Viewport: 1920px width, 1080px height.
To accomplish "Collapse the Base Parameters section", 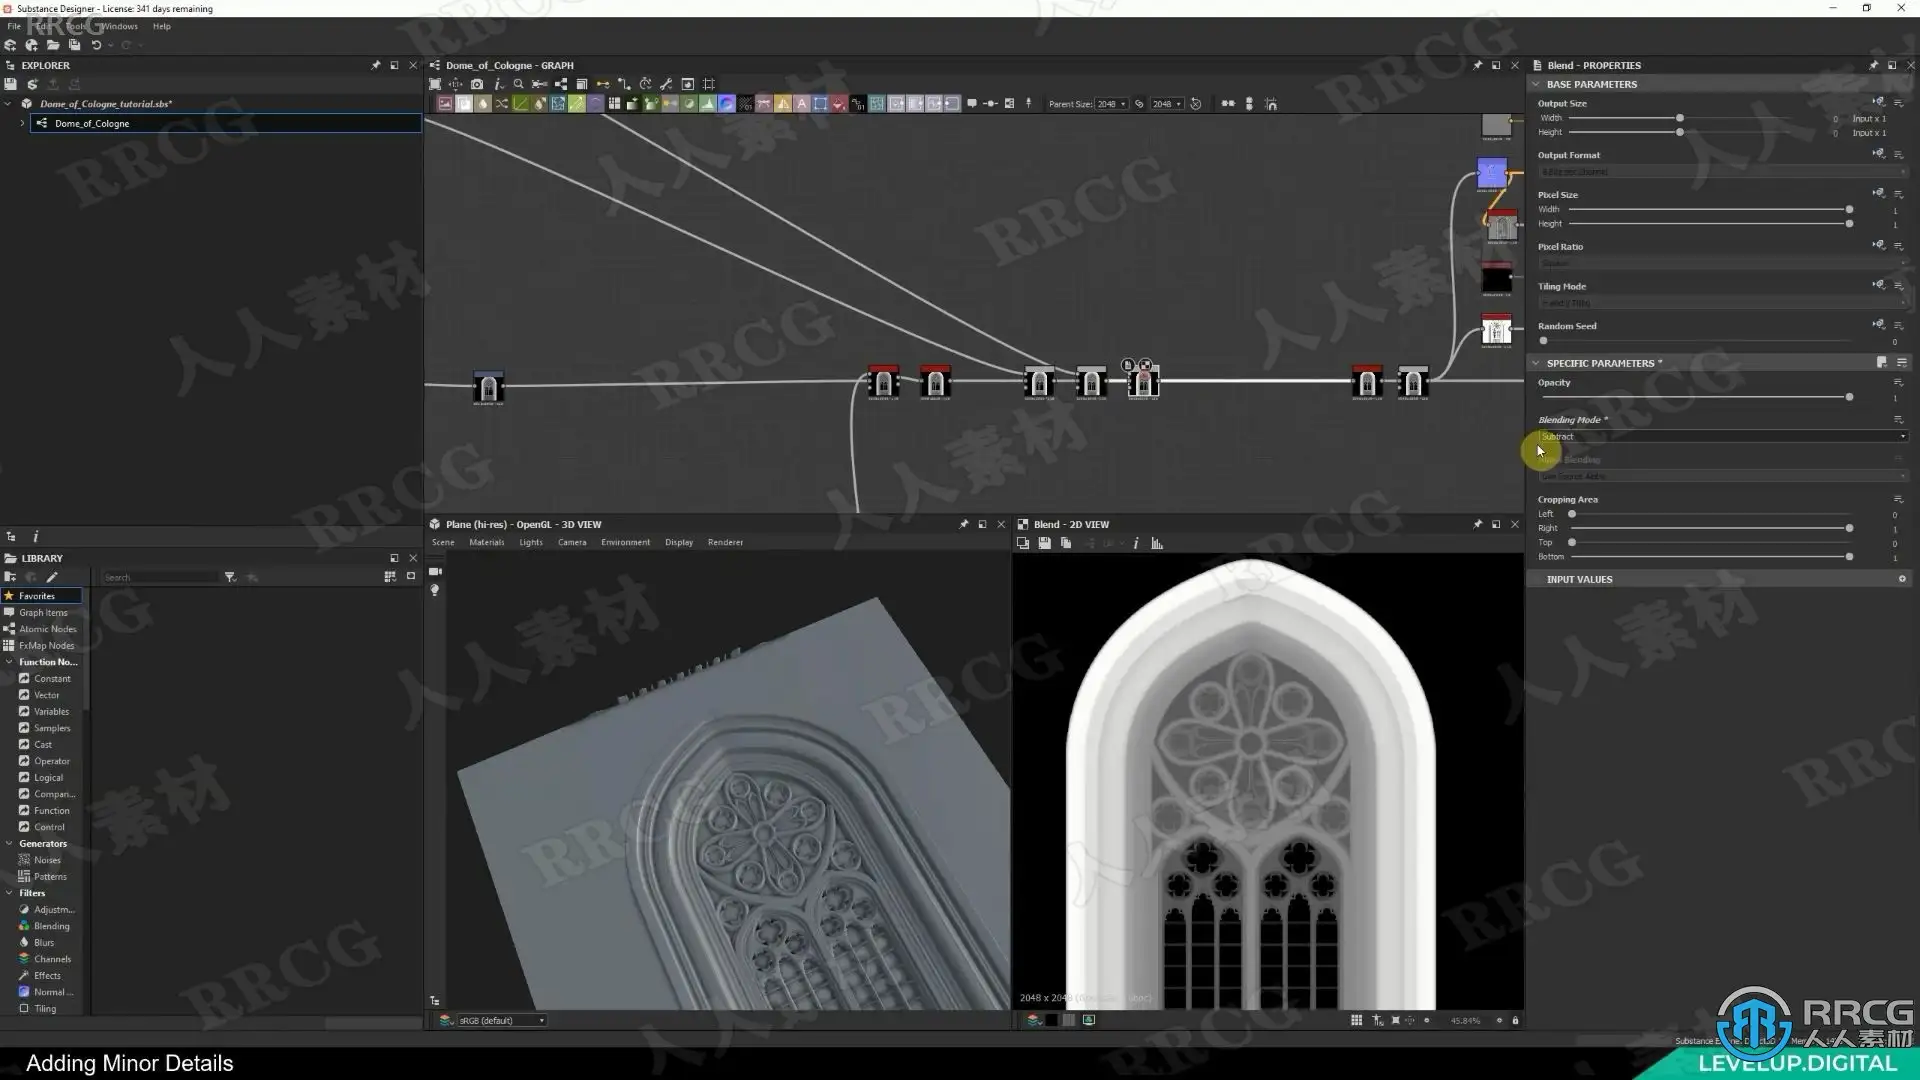I will click(x=1536, y=84).
